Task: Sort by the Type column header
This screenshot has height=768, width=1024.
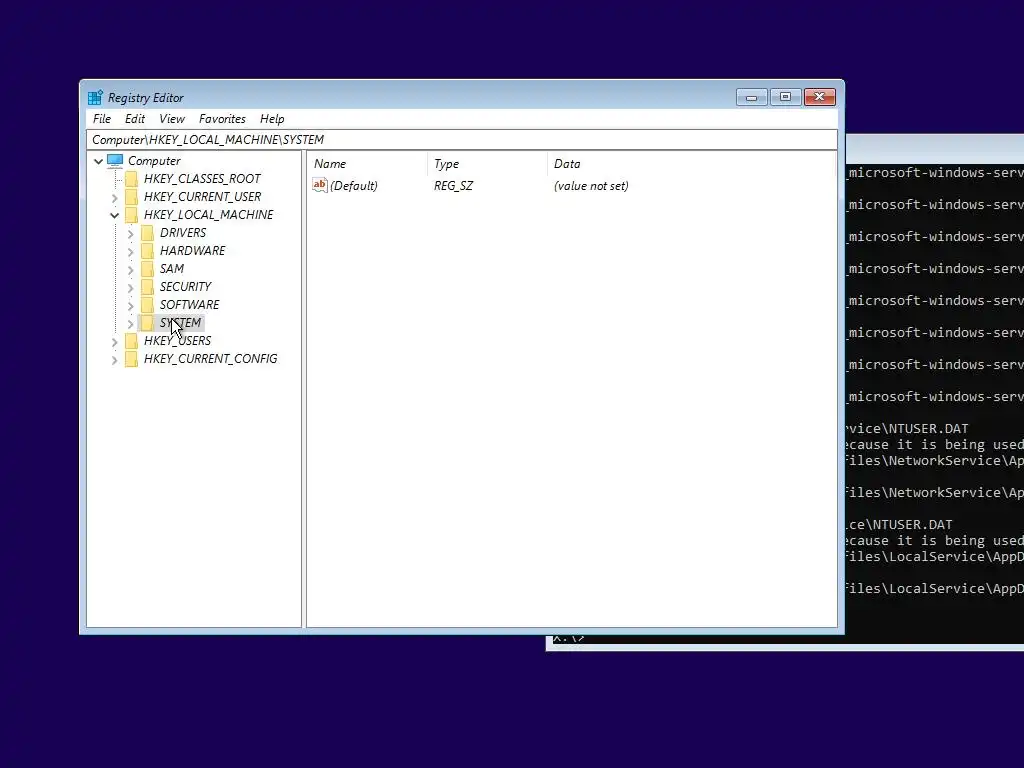Action: (x=487, y=164)
